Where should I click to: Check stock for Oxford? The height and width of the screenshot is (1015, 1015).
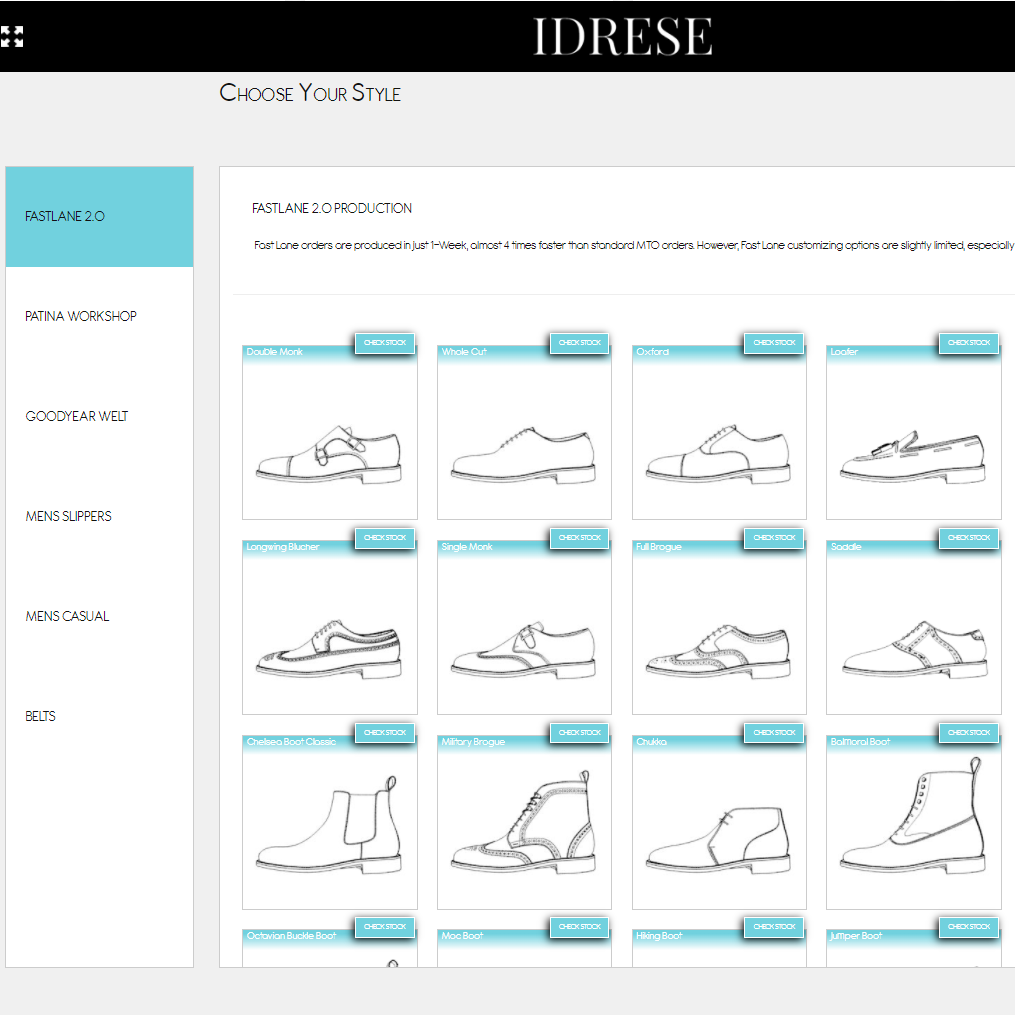(774, 342)
